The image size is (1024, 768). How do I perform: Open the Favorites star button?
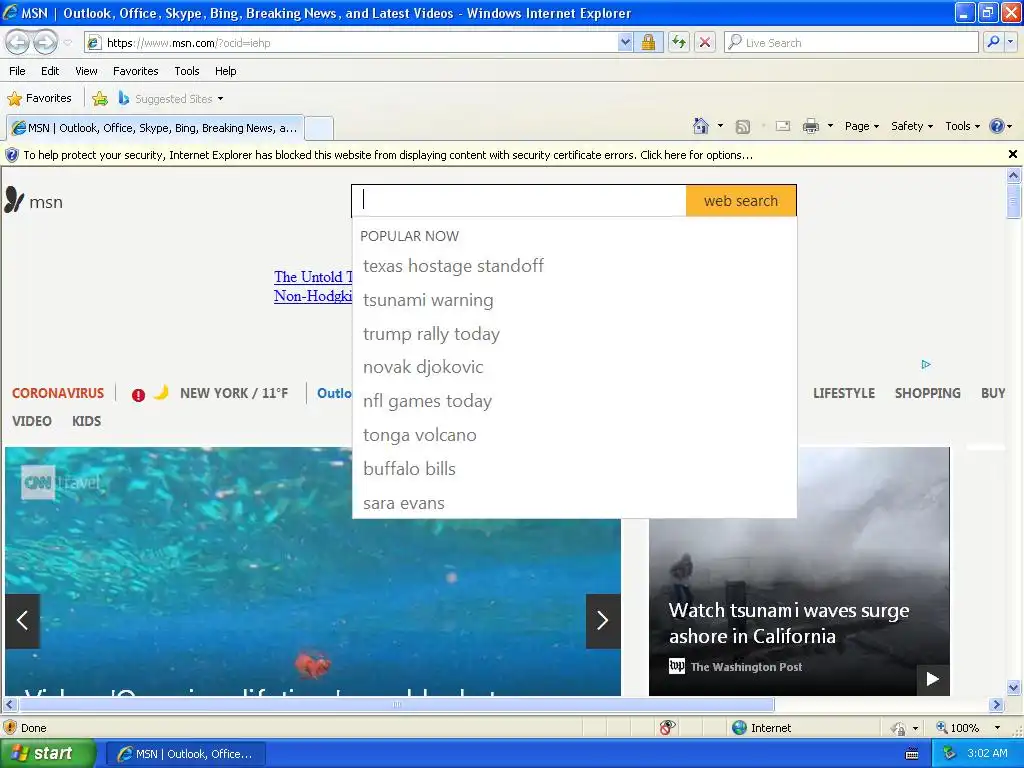point(39,99)
